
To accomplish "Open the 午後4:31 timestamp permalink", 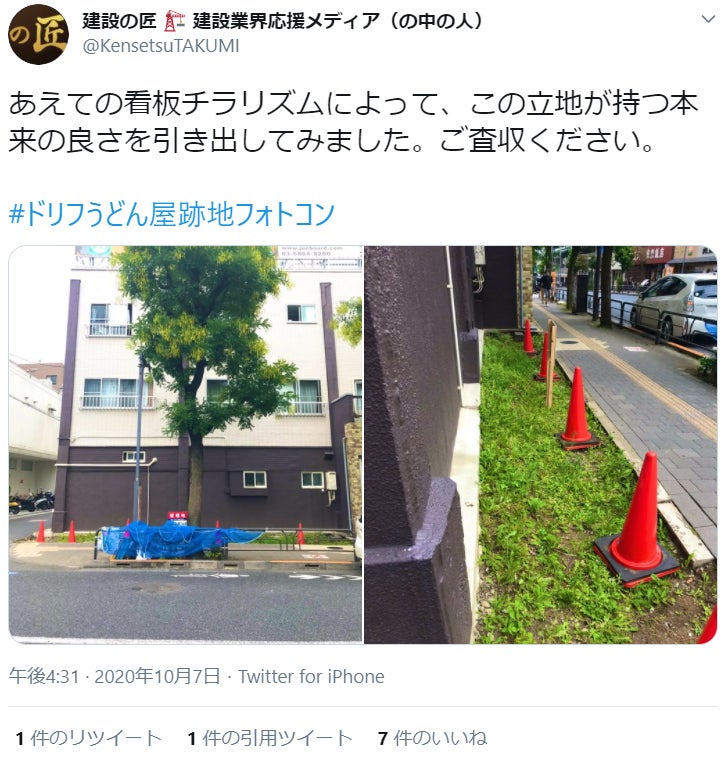I will click(44, 676).
